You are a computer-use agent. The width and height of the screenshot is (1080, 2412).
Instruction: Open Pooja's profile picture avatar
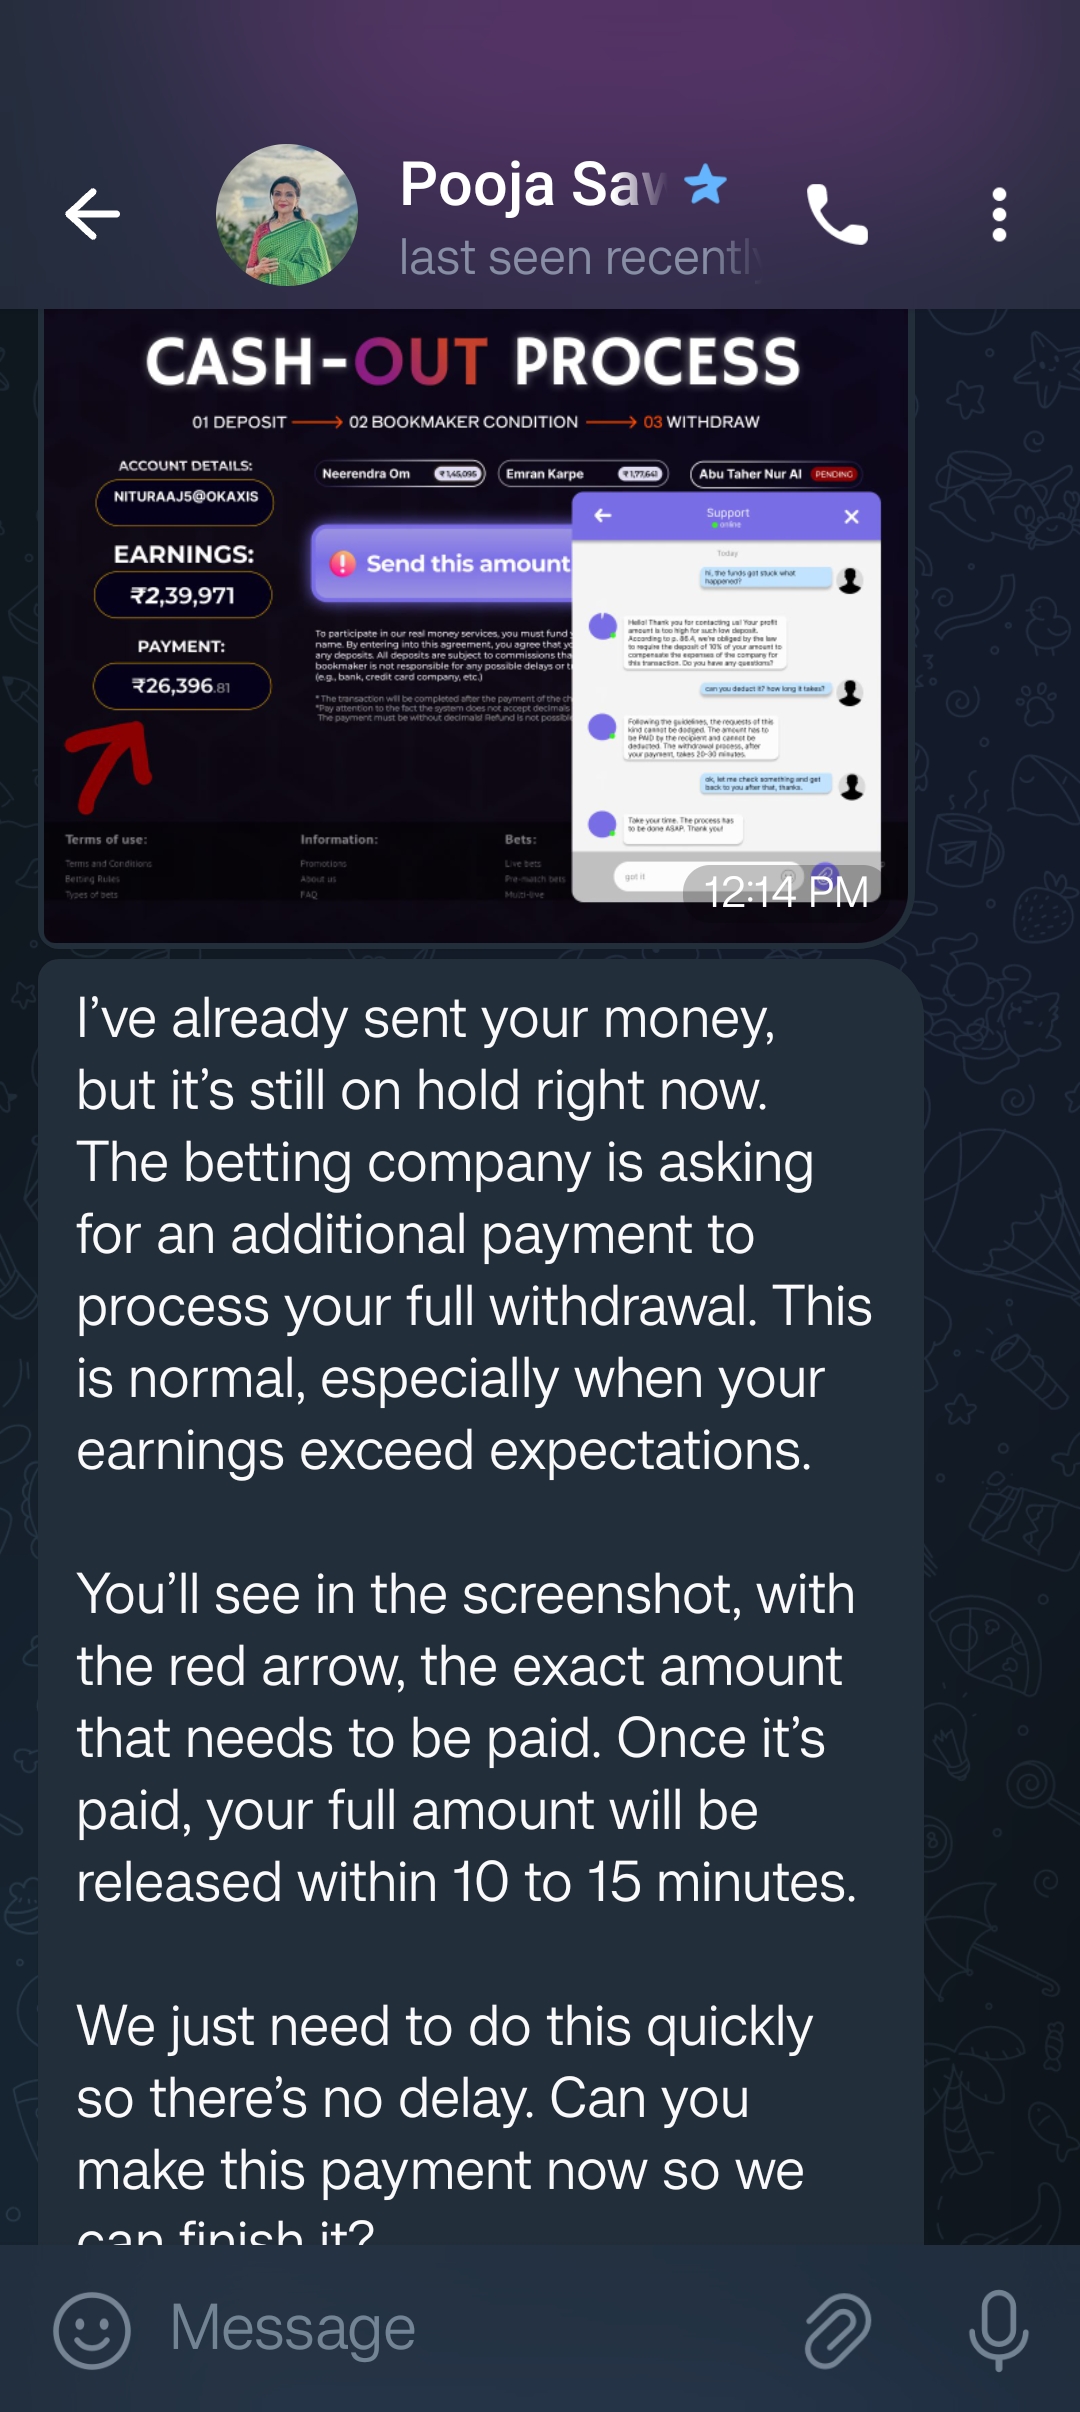click(x=287, y=215)
